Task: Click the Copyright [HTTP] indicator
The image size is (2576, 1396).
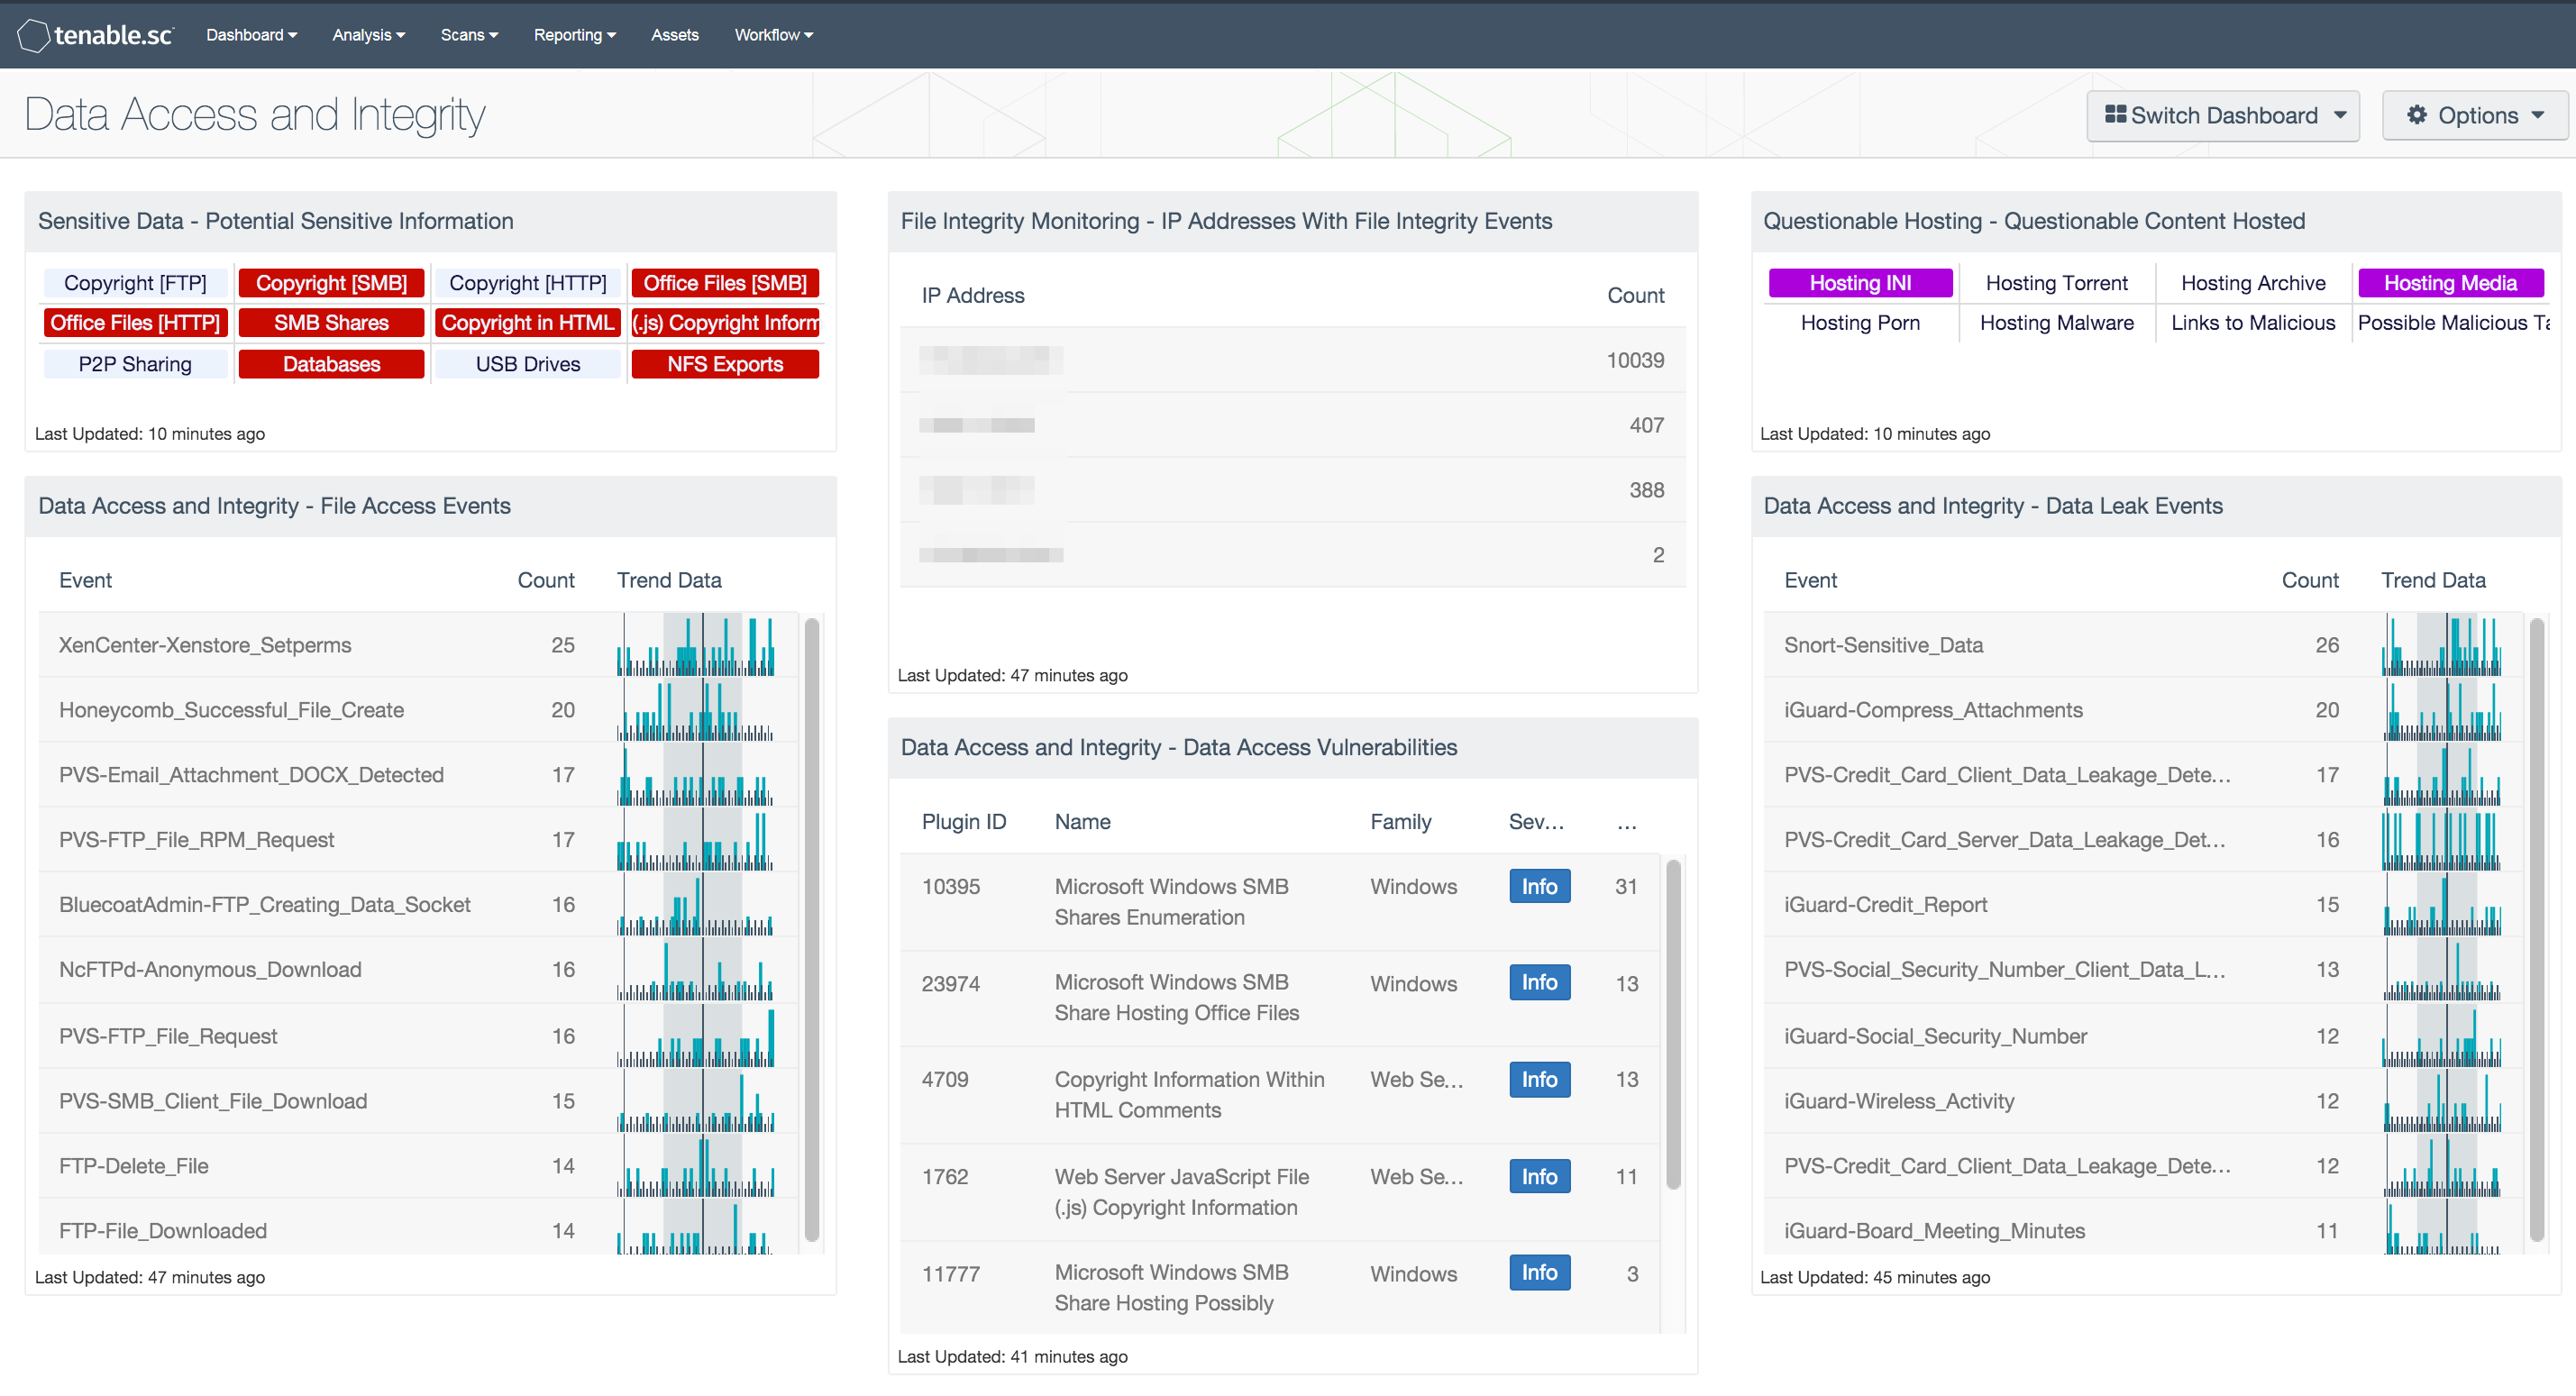Action: pos(528,283)
